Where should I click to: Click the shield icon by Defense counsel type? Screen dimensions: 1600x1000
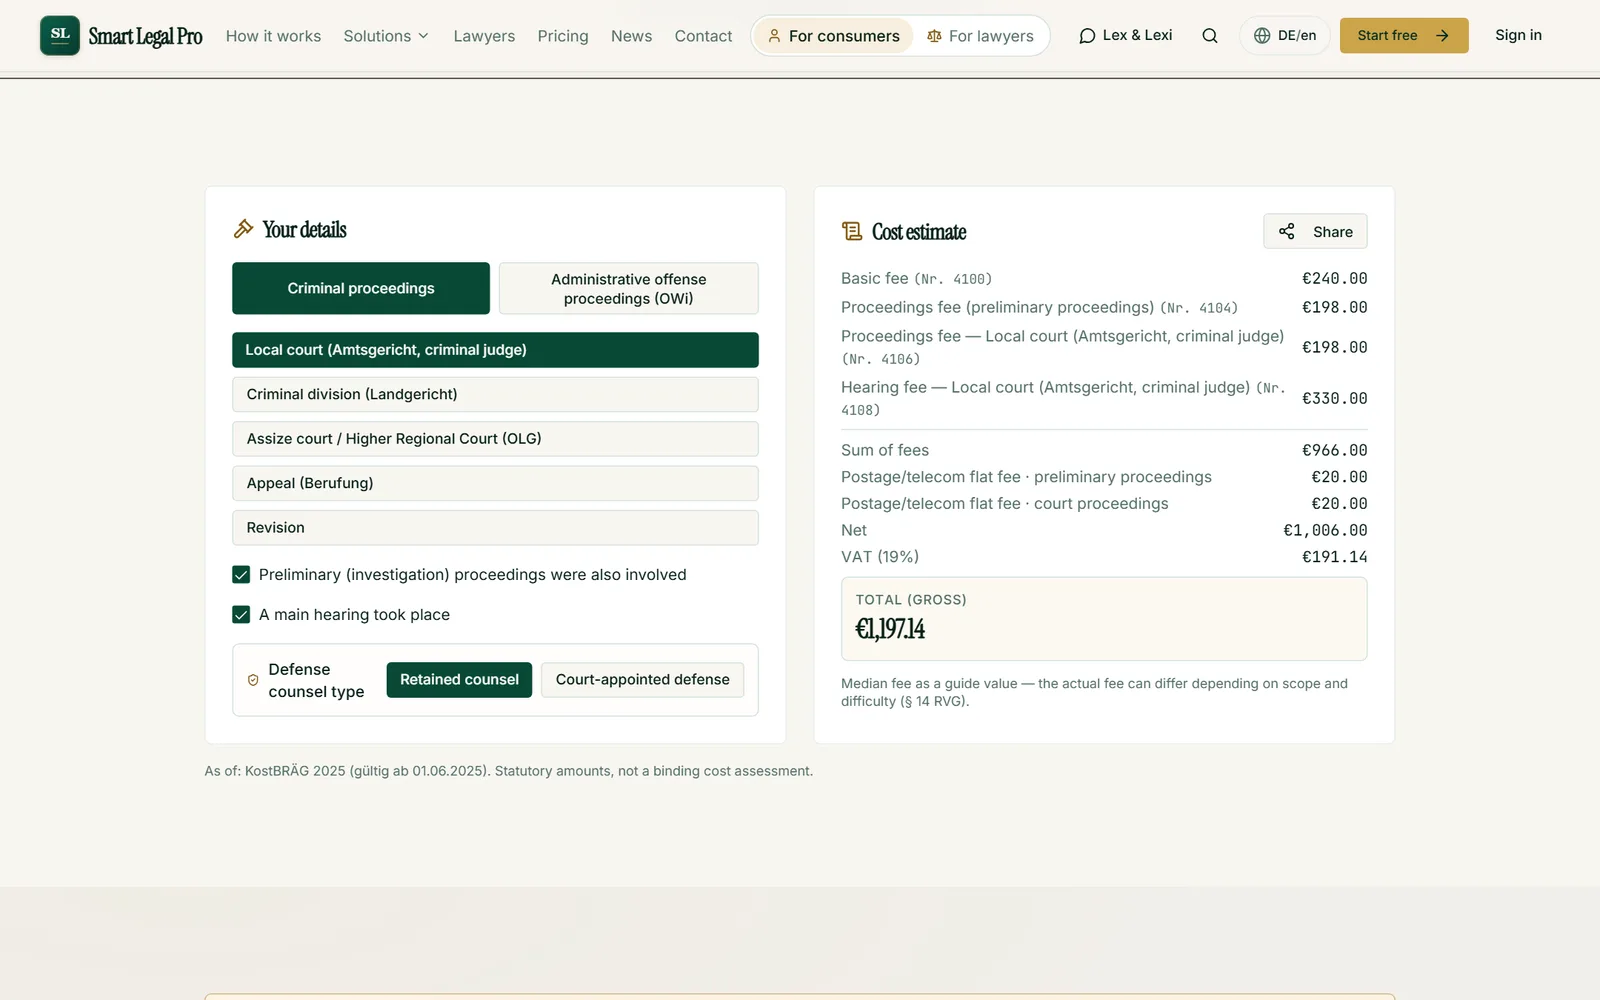[253, 680]
